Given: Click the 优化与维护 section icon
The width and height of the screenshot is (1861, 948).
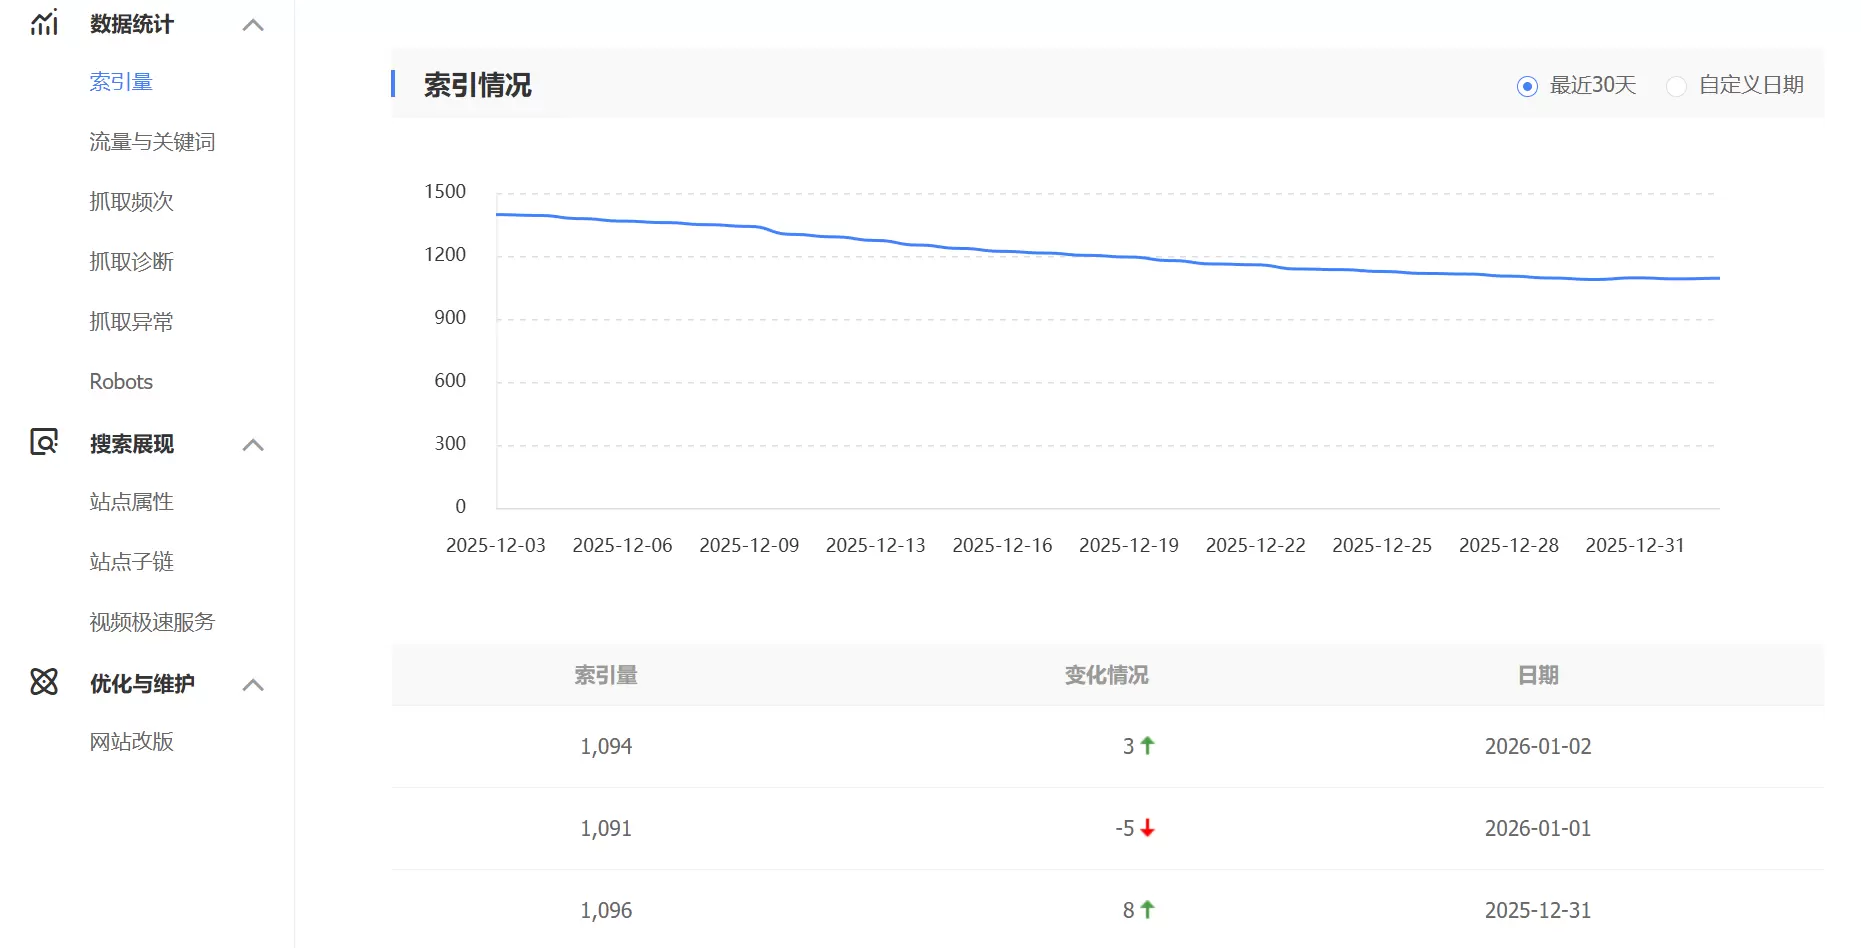Looking at the screenshot, I should [x=44, y=682].
